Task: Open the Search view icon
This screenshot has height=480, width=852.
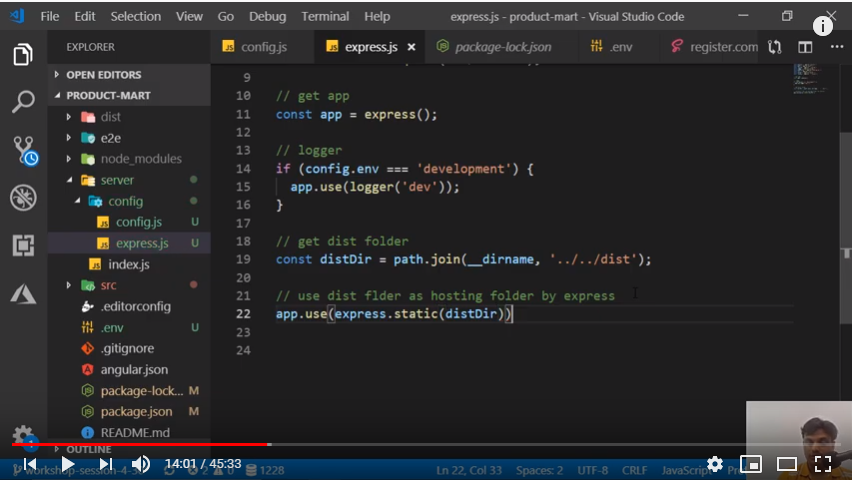Action: (23, 102)
